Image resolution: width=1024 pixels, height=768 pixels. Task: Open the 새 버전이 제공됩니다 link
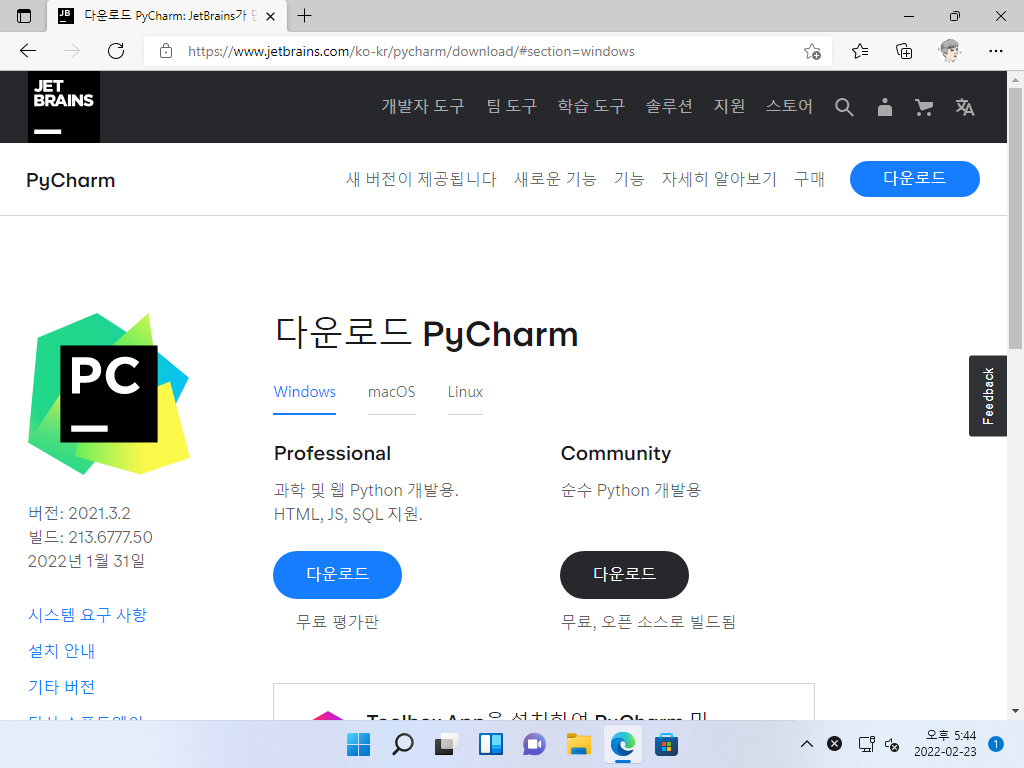421,179
